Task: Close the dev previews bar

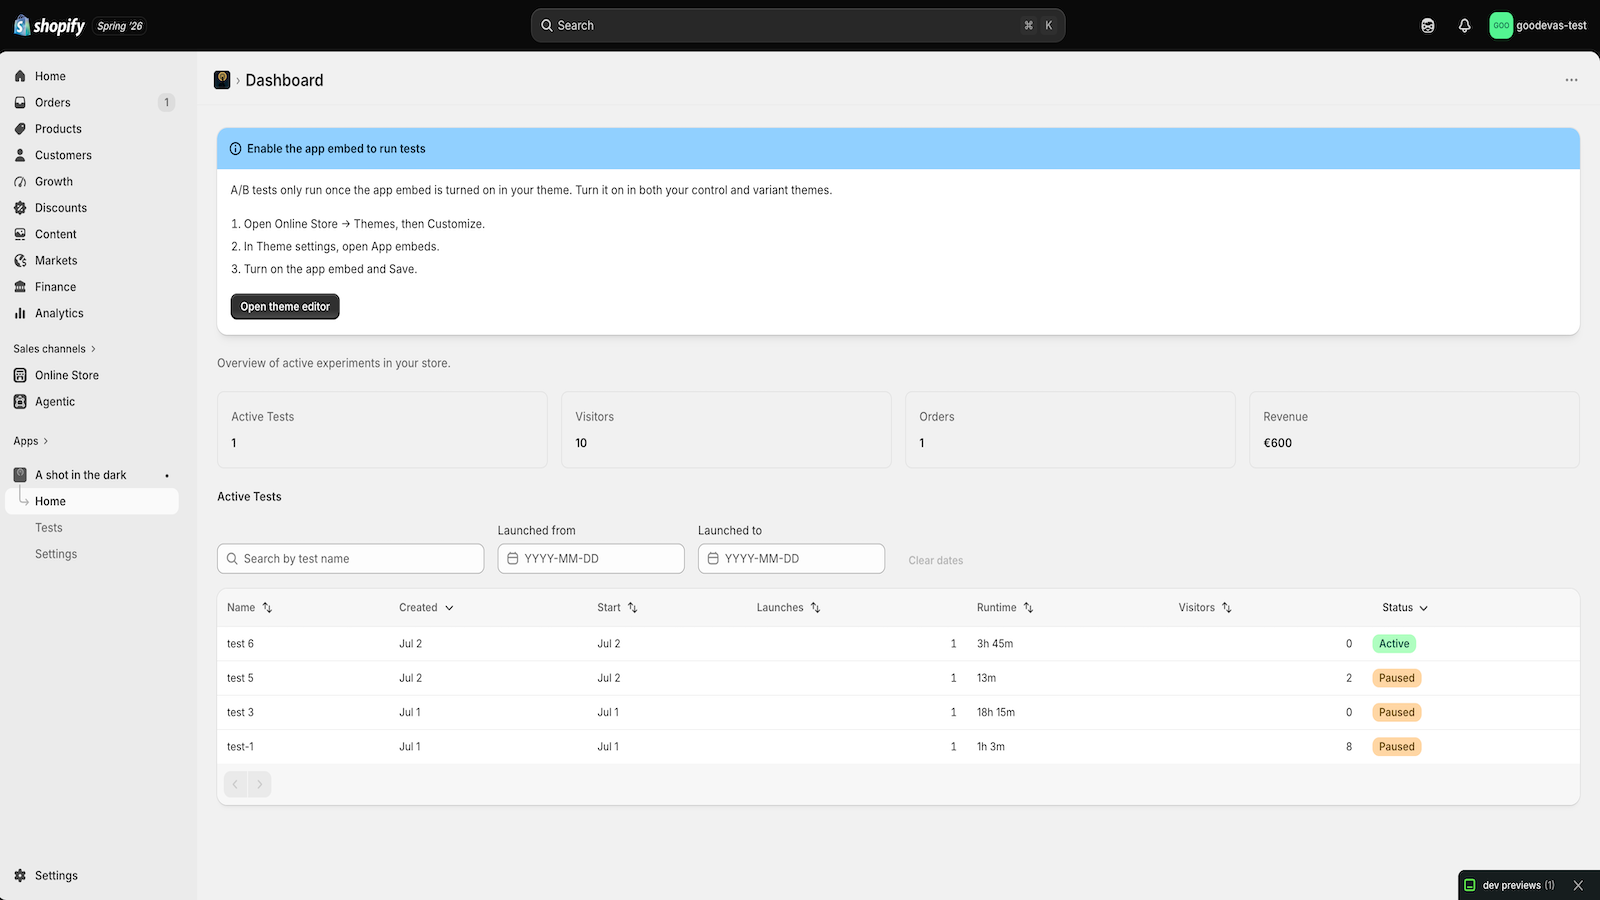Action: pos(1578,885)
